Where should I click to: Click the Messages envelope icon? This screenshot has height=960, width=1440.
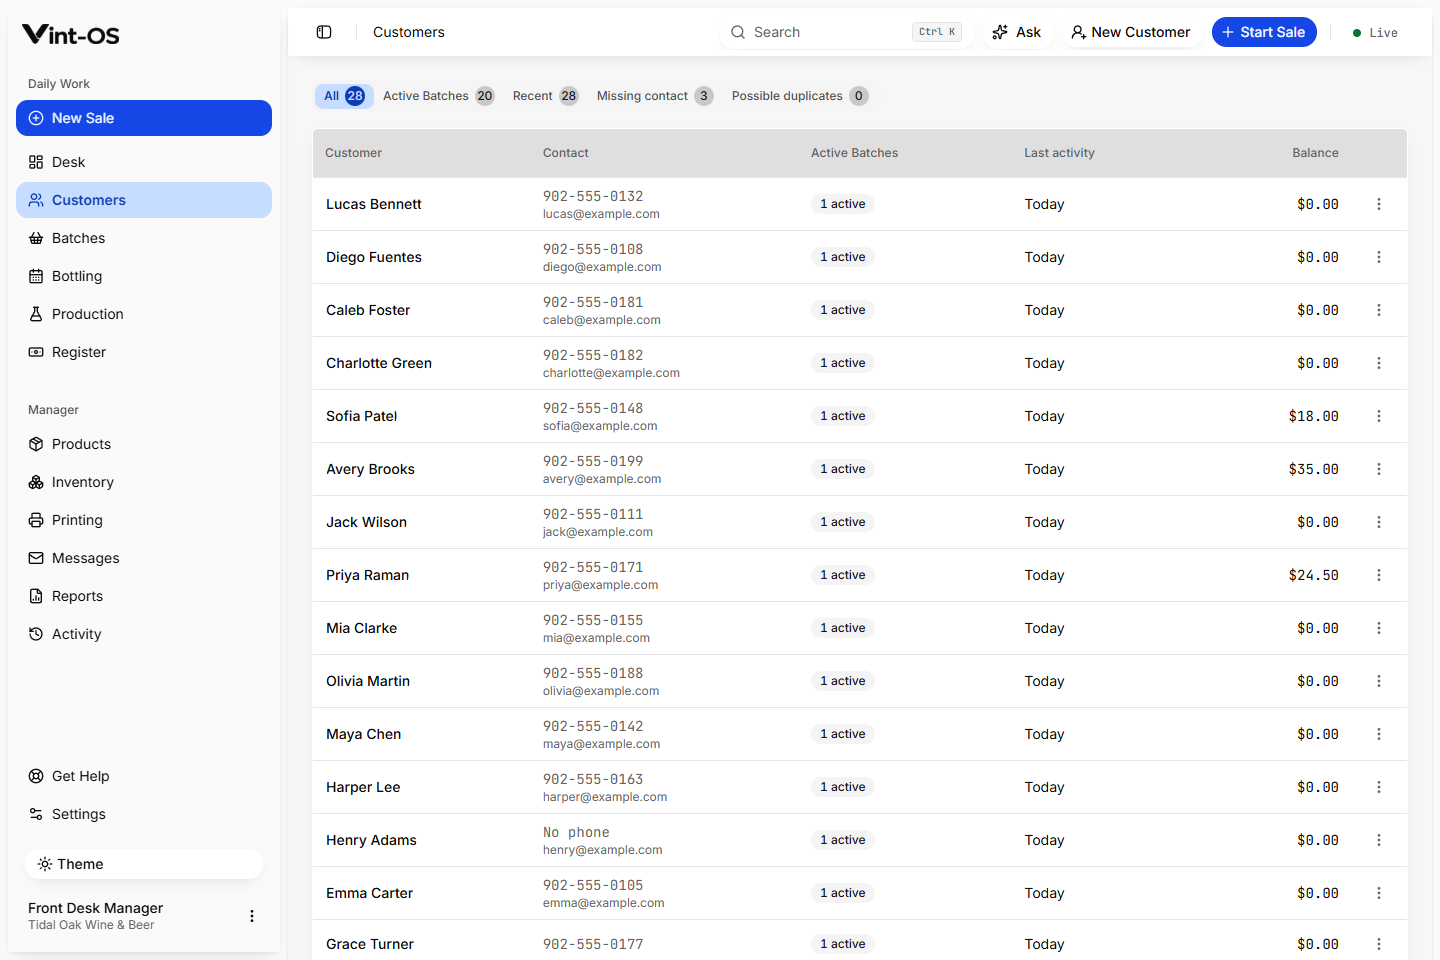pos(36,558)
